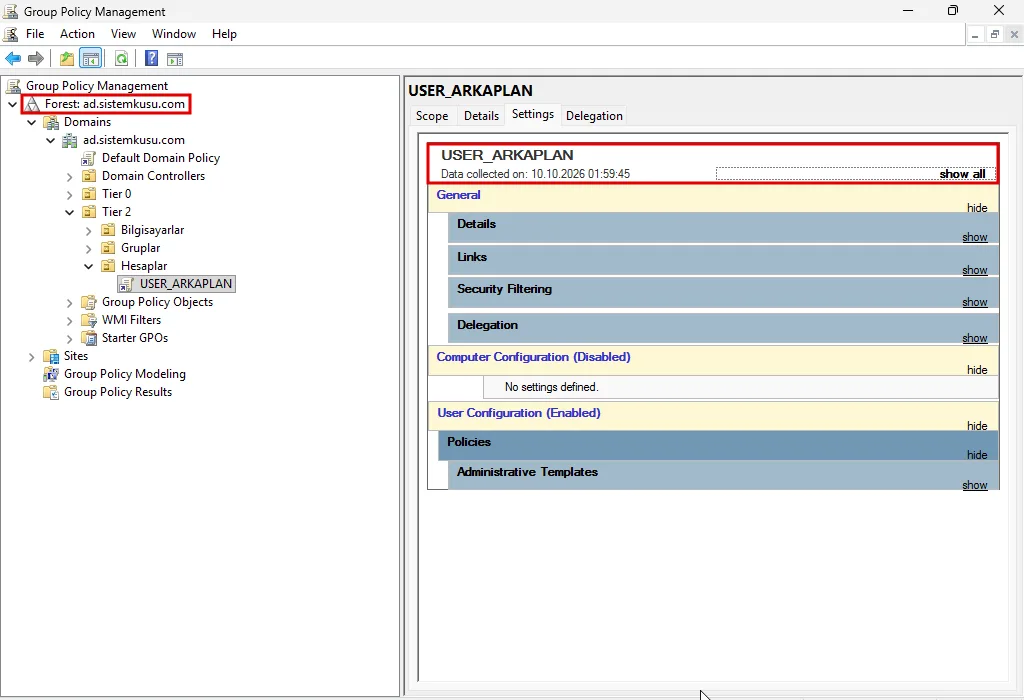This screenshot has width=1024, height=700.
Task: Show the Links report section
Action: [974, 270]
